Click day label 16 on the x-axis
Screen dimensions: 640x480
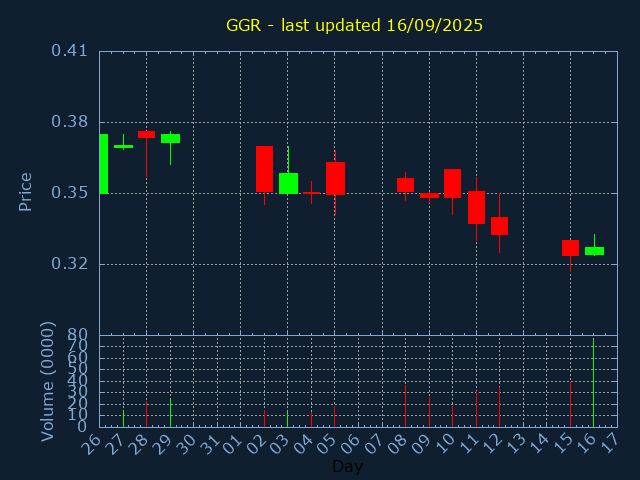coord(585,444)
